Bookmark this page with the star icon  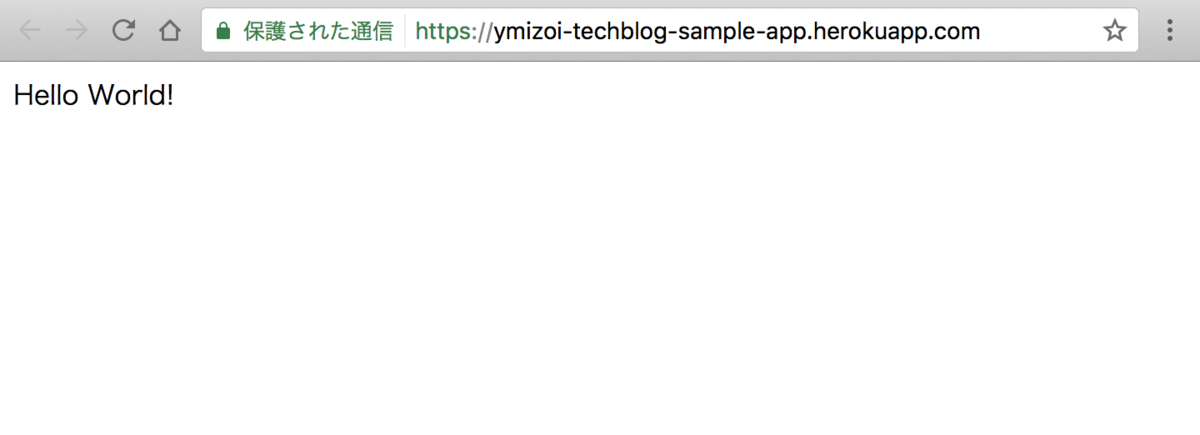pos(1114,31)
